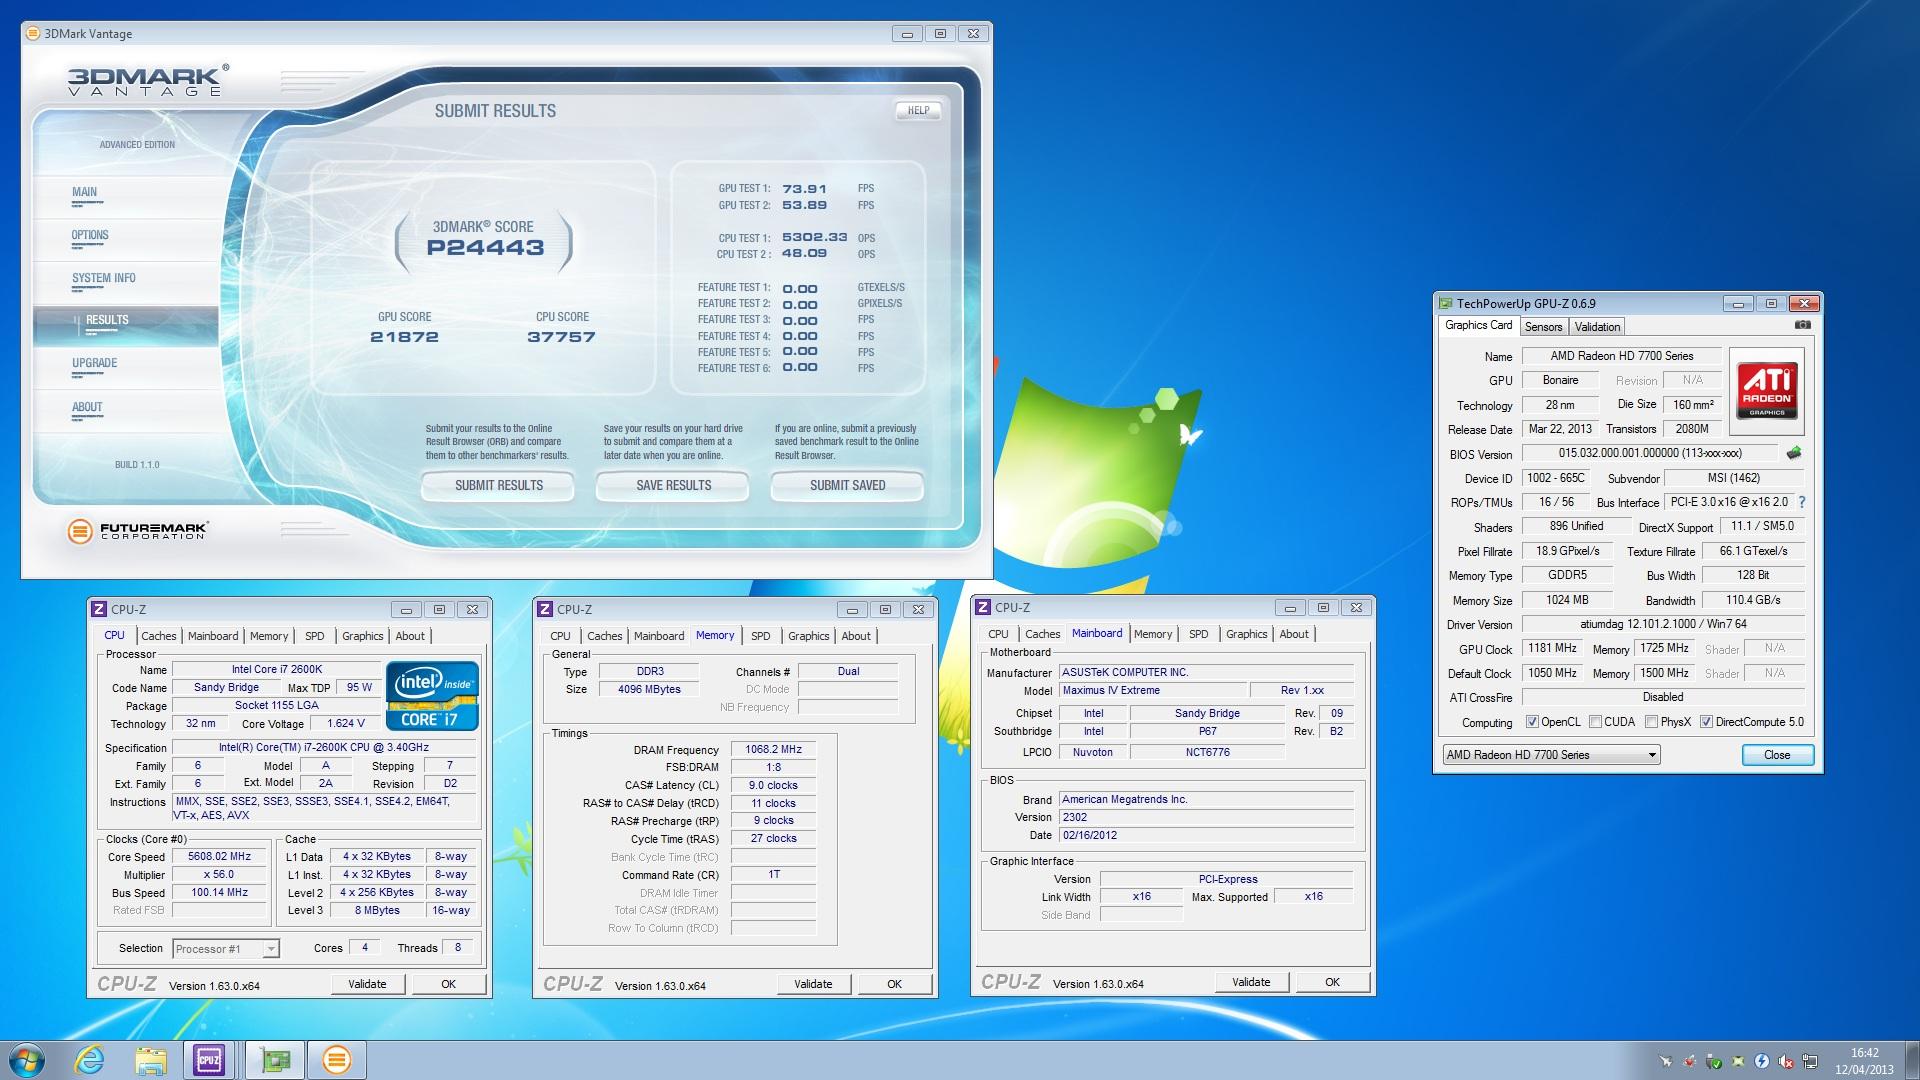Click the SUBMIT SAVED button
Viewport: 1920px width, 1080px height.
point(847,486)
